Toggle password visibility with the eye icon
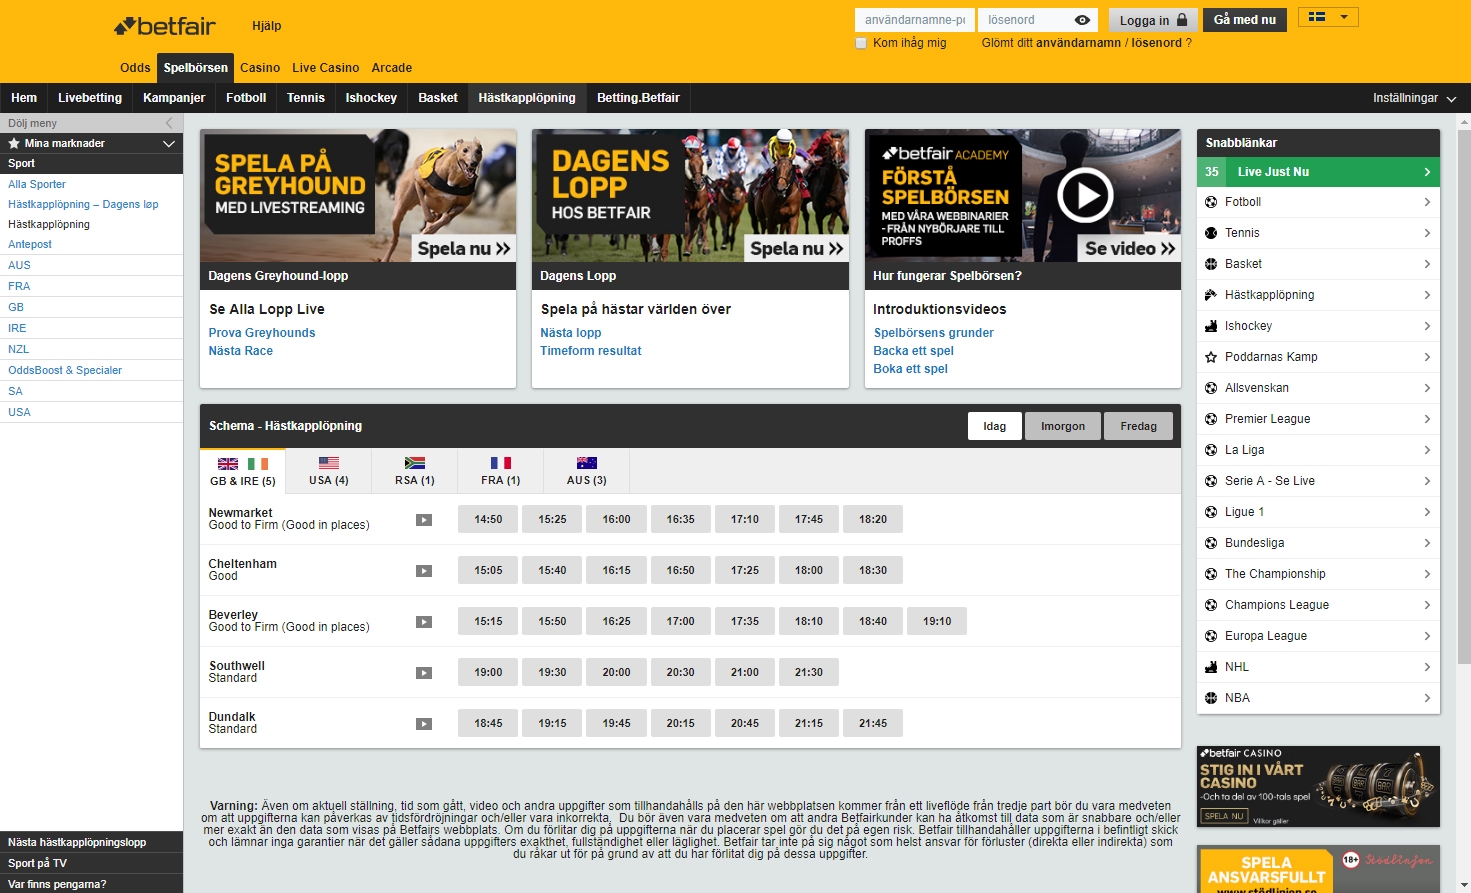Viewport: 1471px width, 893px height. point(1083,19)
